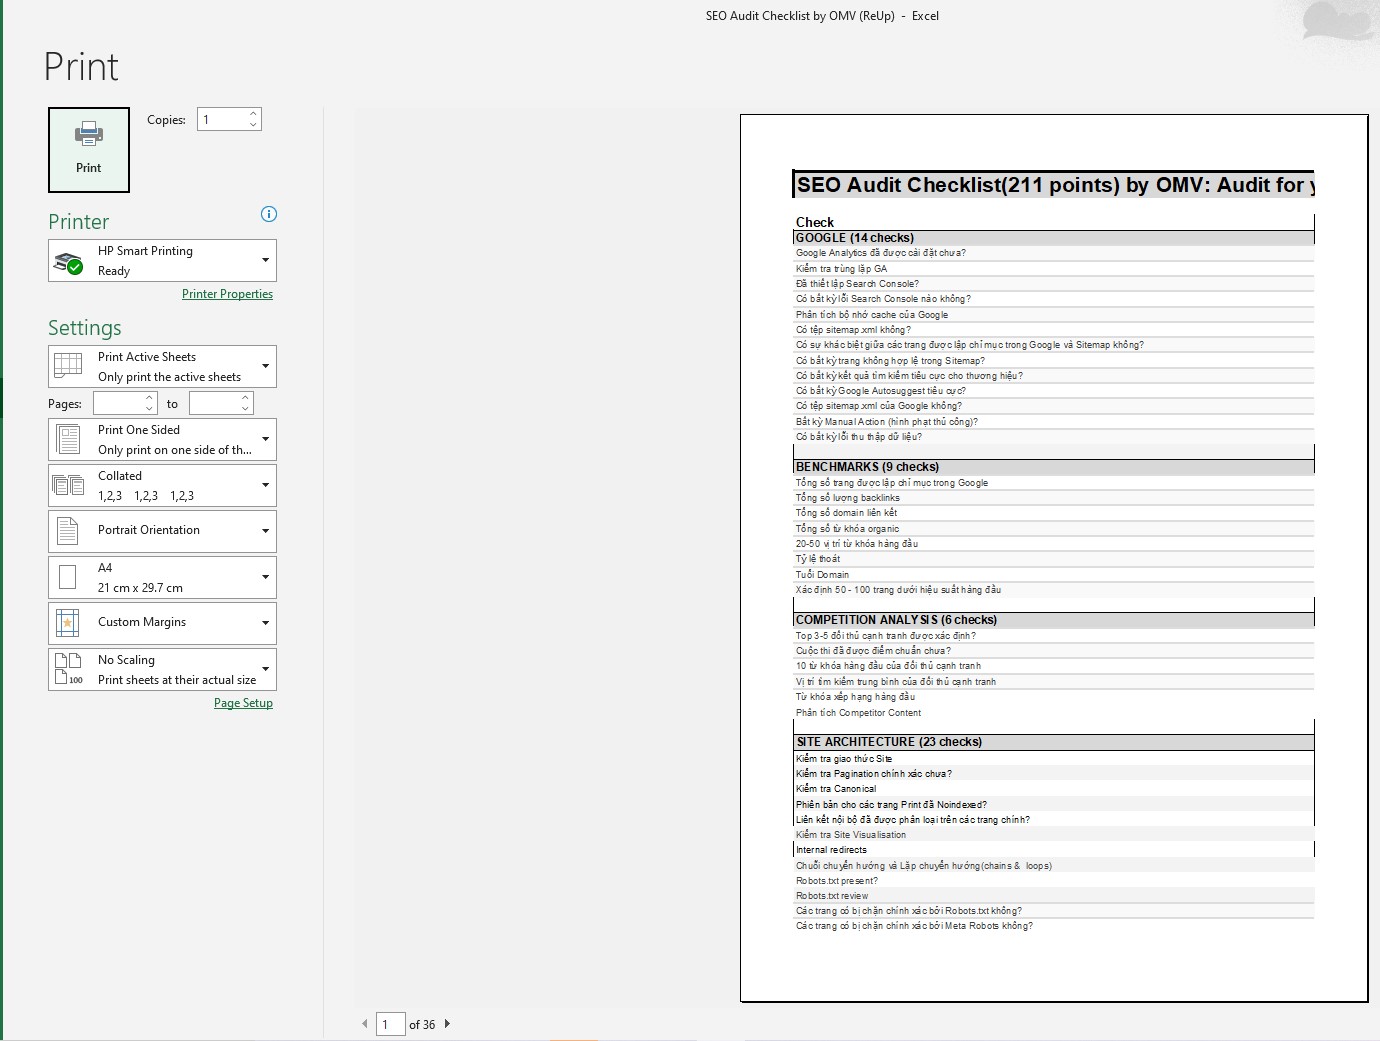Open the Printer Properties link
Screen dimensions: 1380x1041
click(x=227, y=294)
